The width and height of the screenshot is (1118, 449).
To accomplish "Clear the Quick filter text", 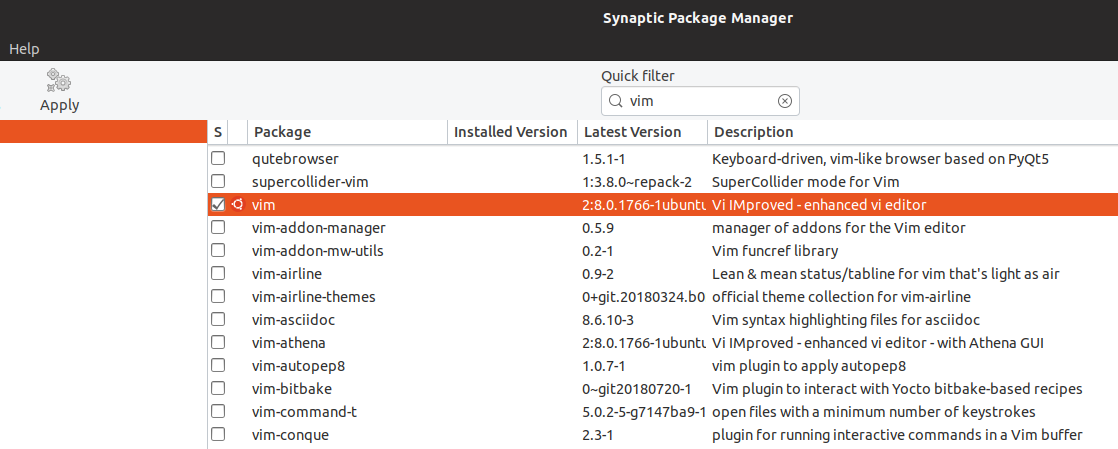I will (784, 101).
